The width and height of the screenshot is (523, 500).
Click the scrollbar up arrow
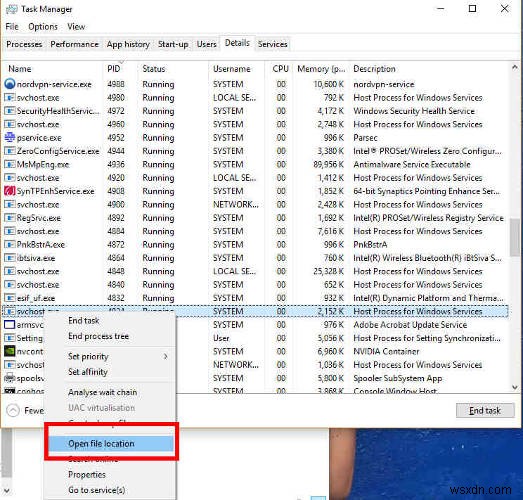[515, 67]
